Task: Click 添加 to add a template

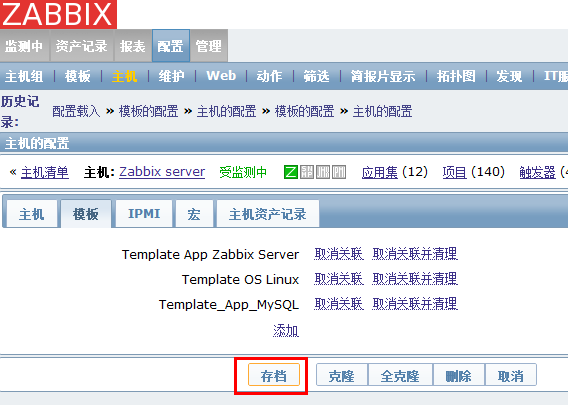Action: pos(286,331)
